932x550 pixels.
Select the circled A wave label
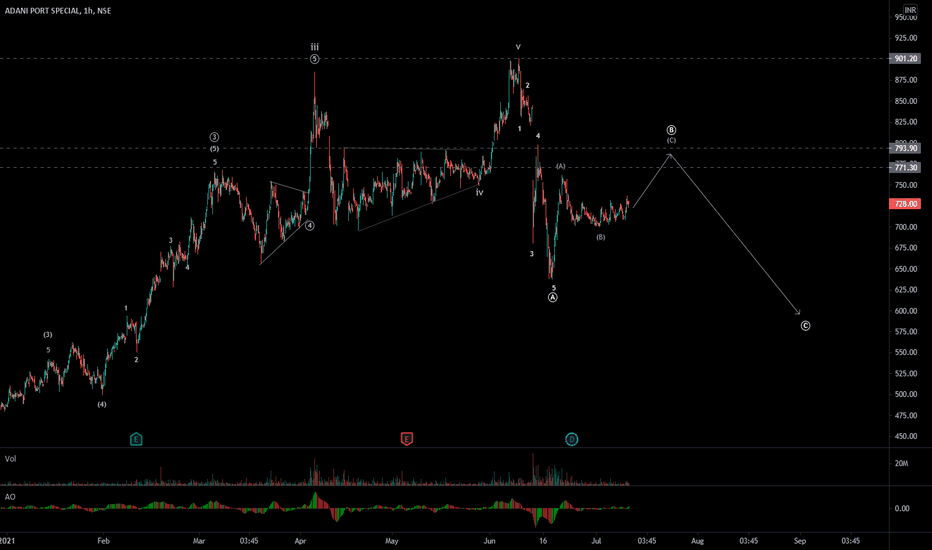pyautogui.click(x=553, y=297)
